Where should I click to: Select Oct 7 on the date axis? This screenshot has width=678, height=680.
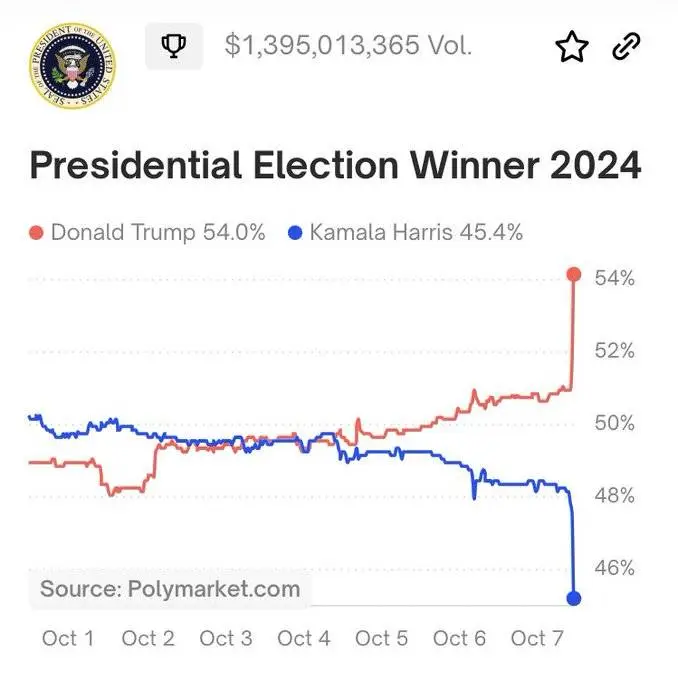537,638
